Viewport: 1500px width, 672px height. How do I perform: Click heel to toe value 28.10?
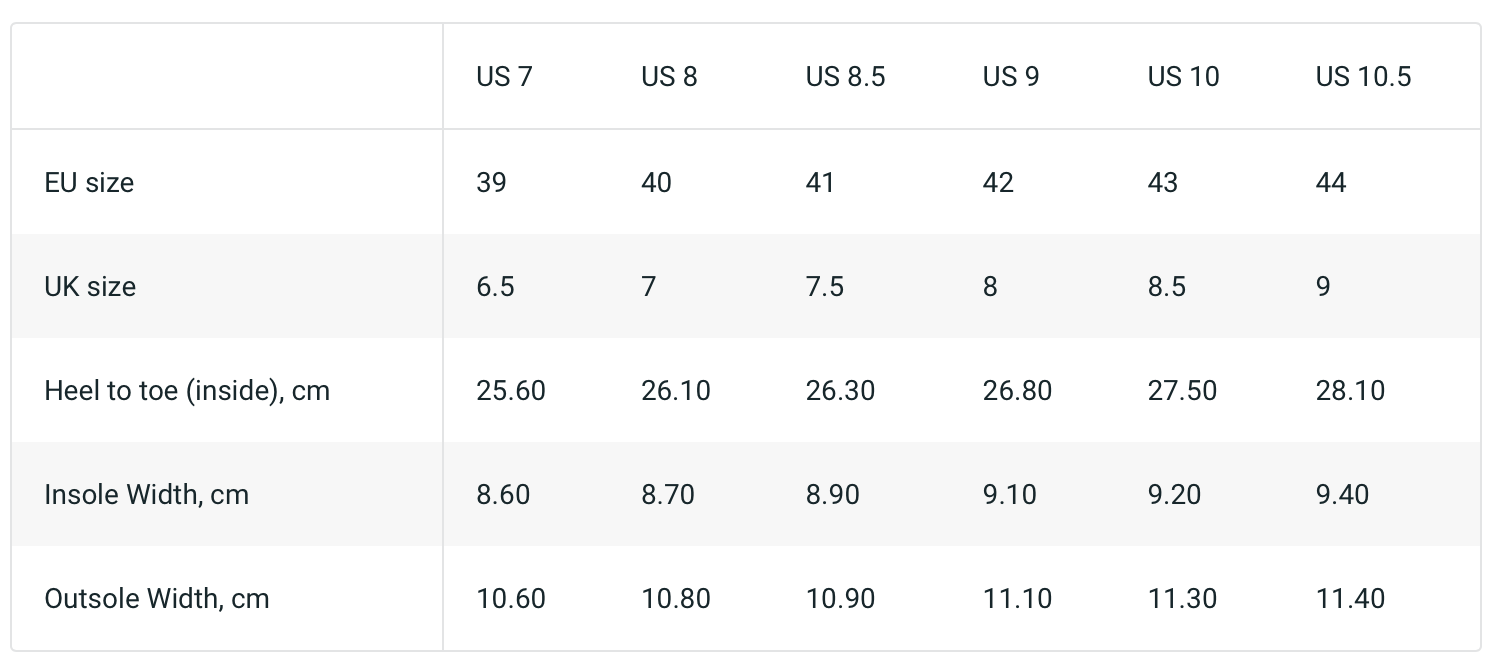point(1350,390)
